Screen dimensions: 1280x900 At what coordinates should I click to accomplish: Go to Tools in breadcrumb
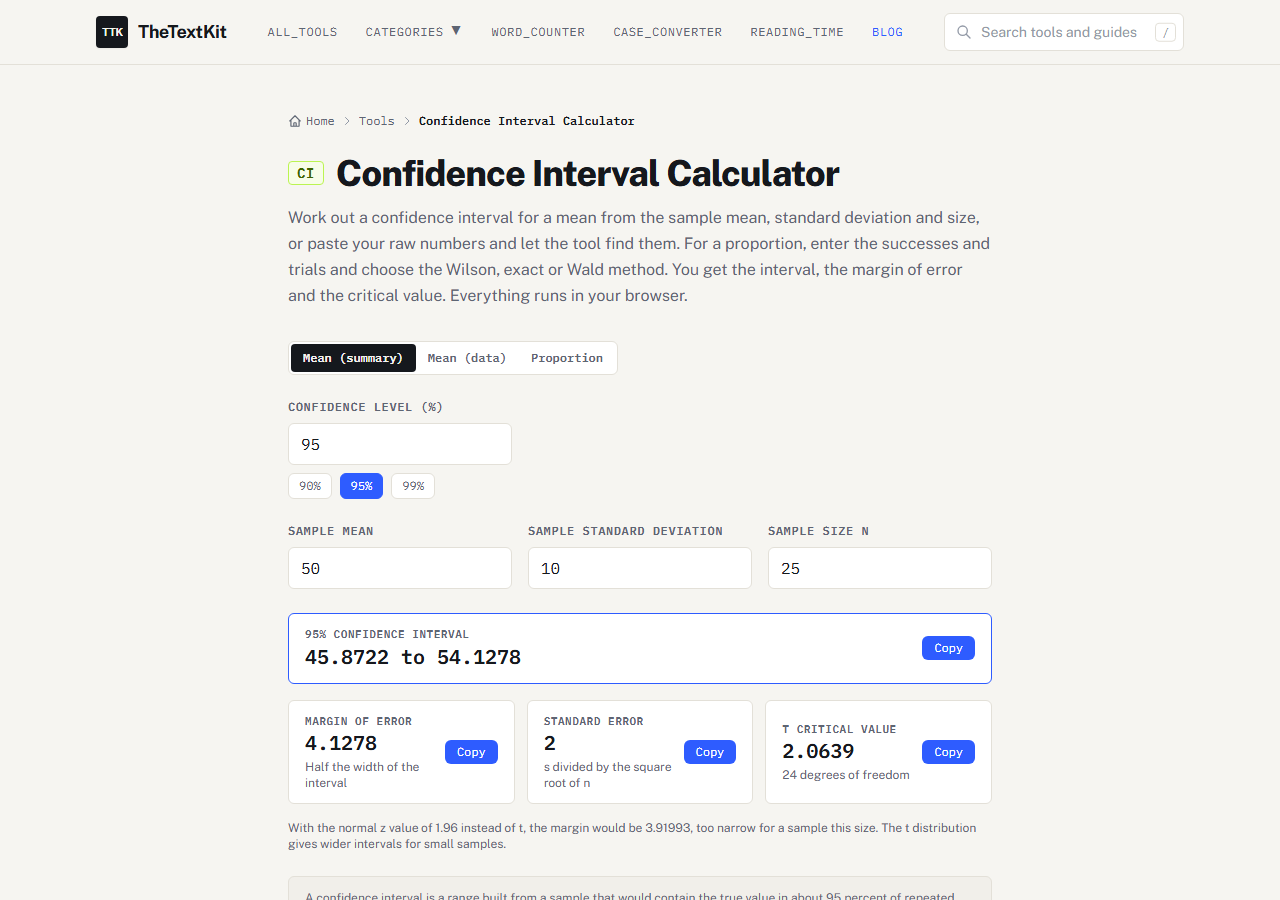point(377,121)
